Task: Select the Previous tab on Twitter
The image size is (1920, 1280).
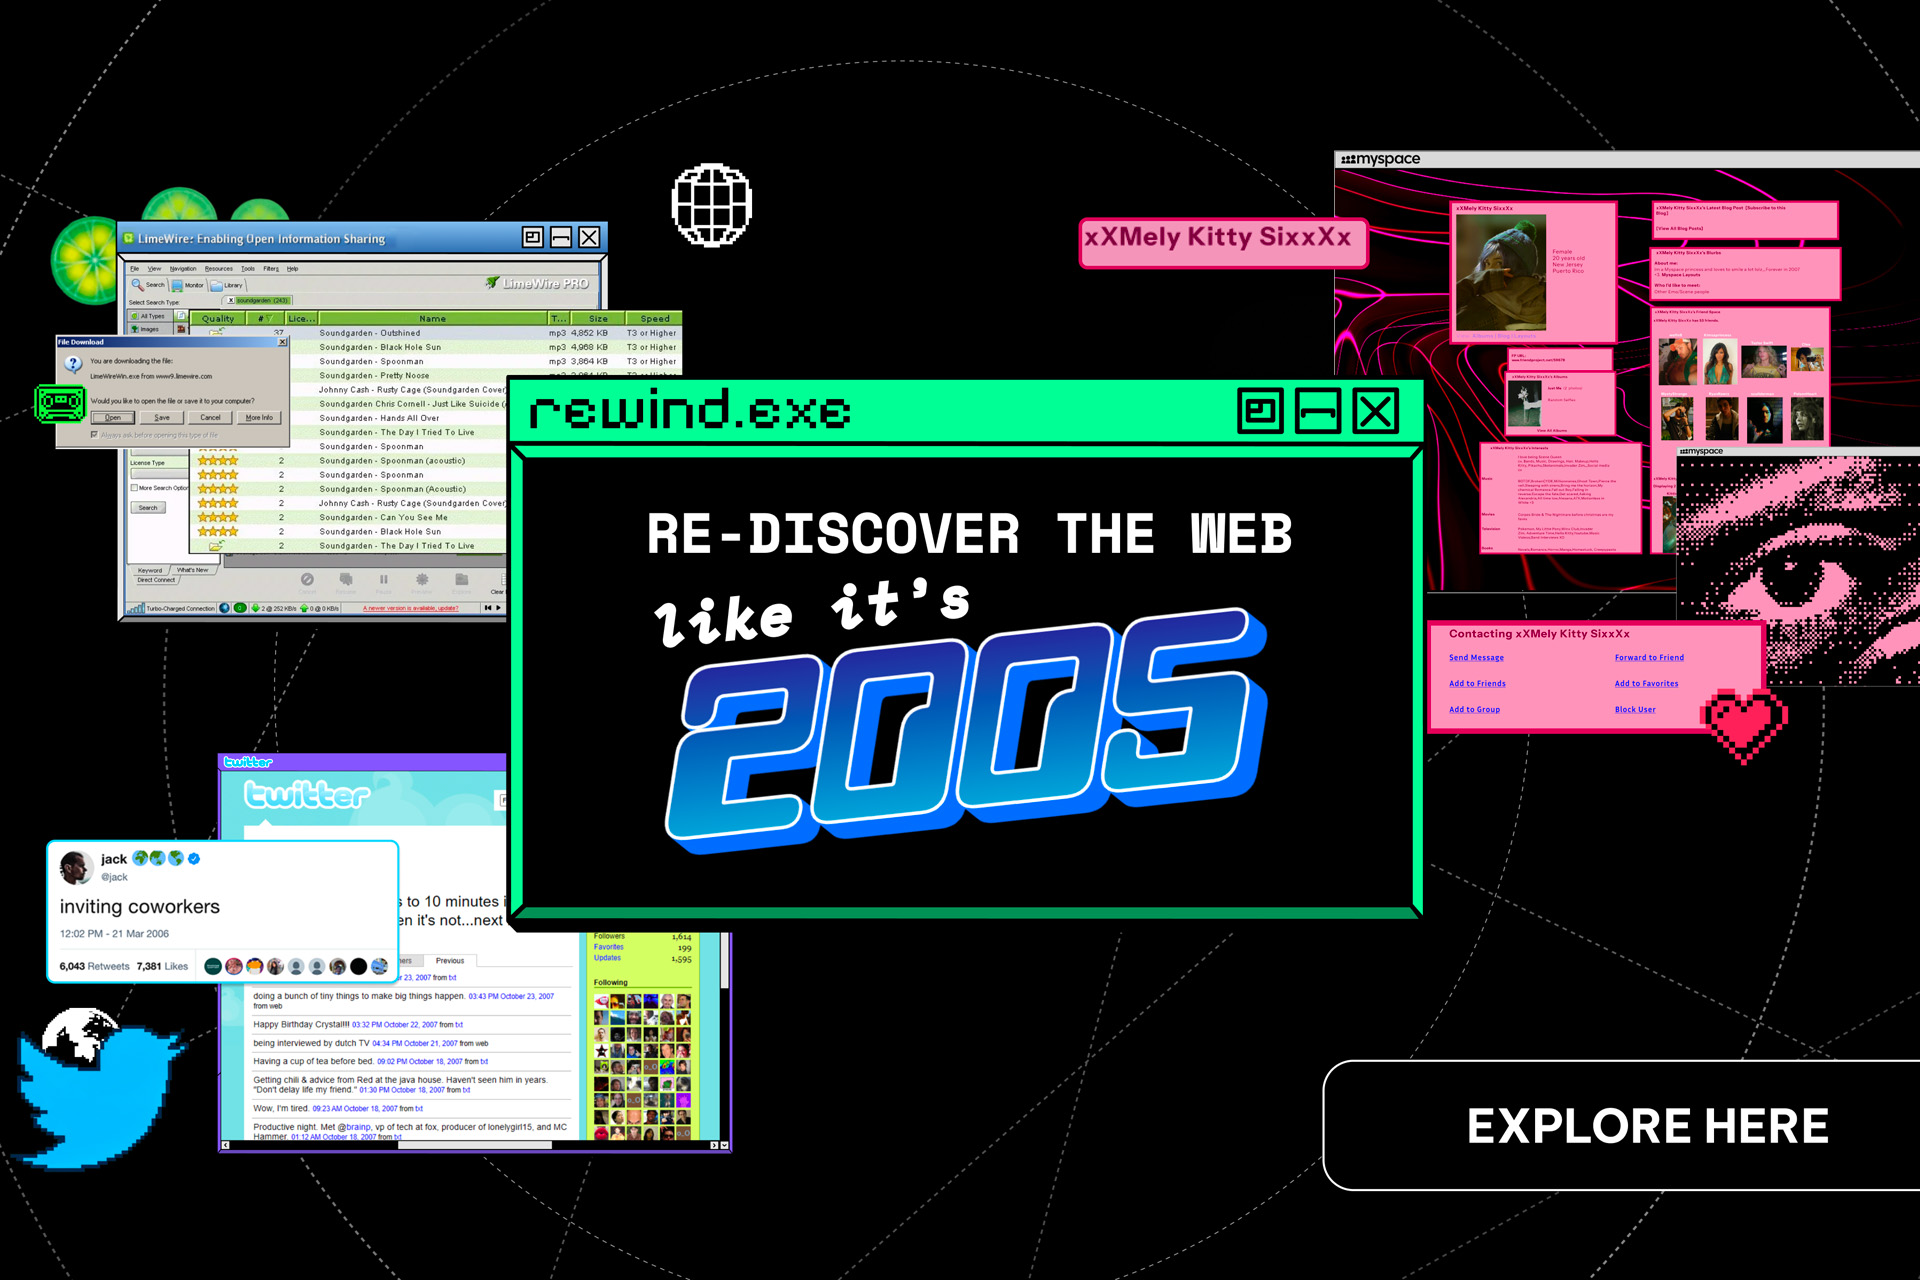Action: pos(449,961)
